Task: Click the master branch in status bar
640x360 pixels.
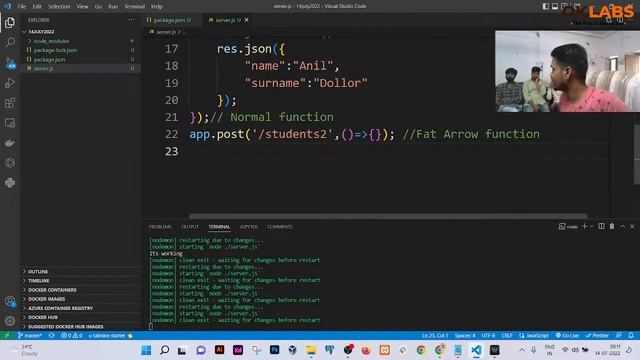Action: pyautogui.click(x=30, y=336)
